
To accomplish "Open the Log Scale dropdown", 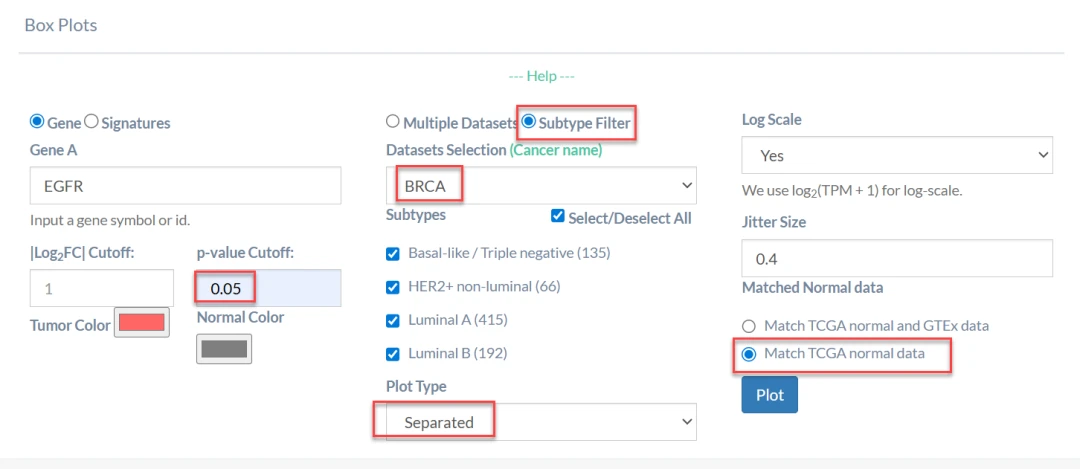I will pos(897,155).
